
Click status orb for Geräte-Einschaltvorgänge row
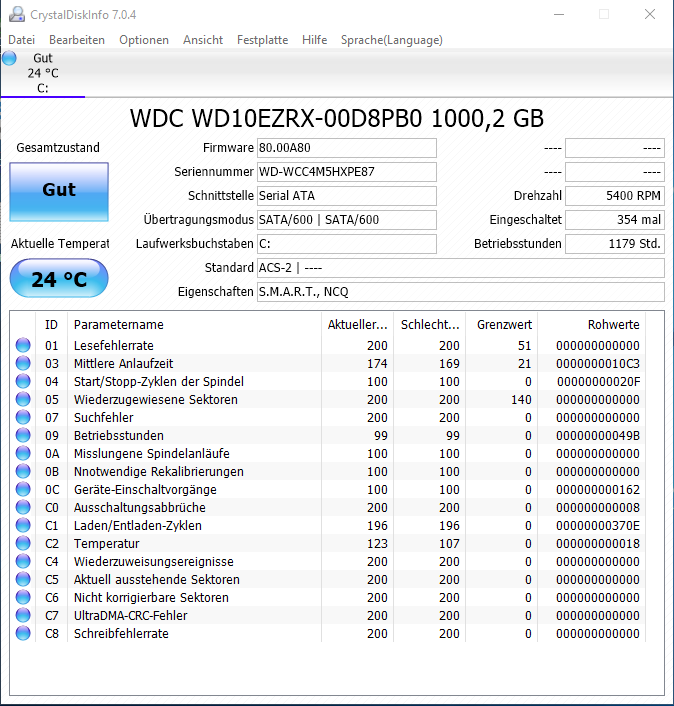23,489
